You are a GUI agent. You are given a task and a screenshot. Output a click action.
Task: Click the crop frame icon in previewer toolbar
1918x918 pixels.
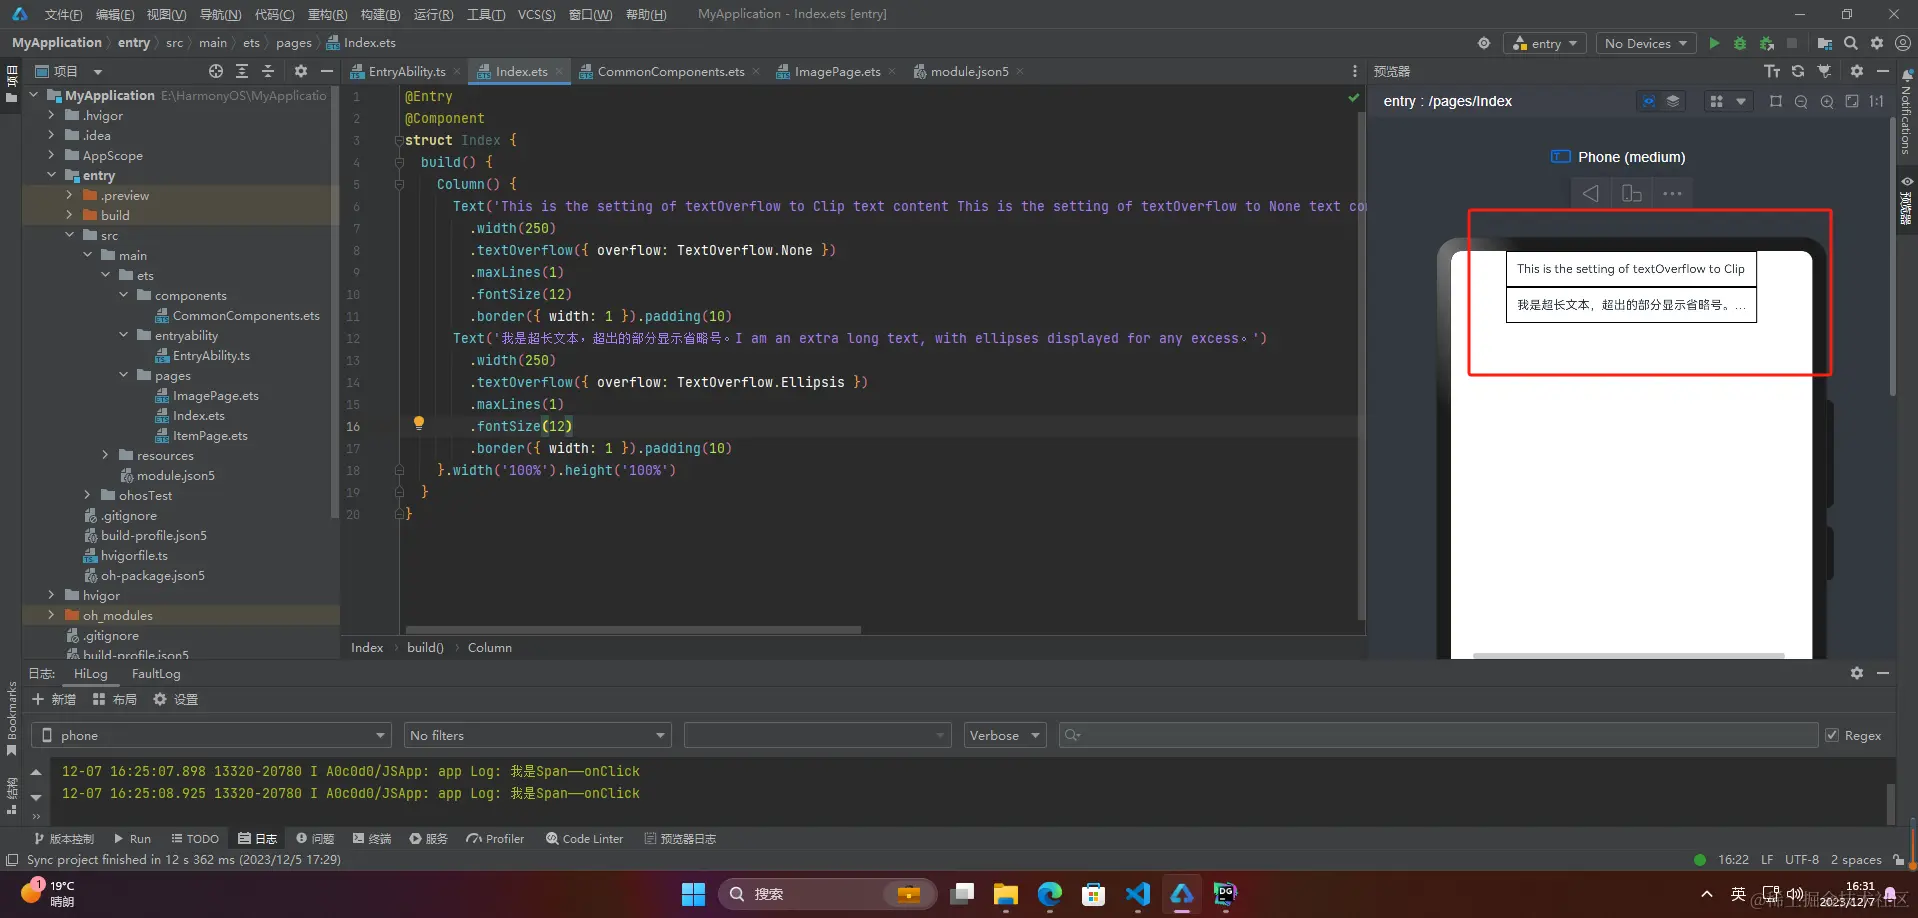[x=1776, y=101]
